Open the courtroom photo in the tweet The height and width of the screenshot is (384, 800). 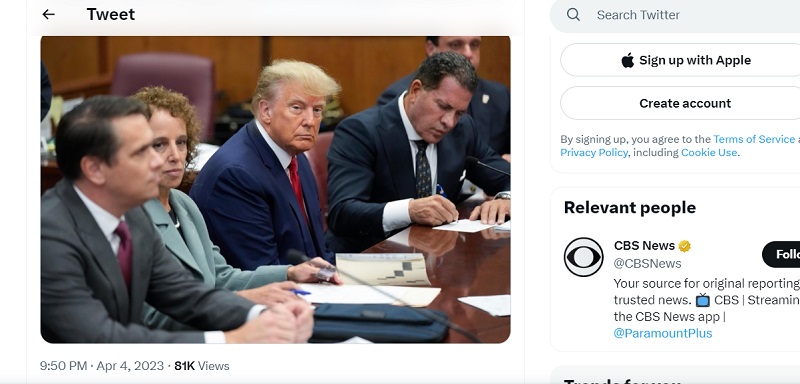tap(276, 189)
